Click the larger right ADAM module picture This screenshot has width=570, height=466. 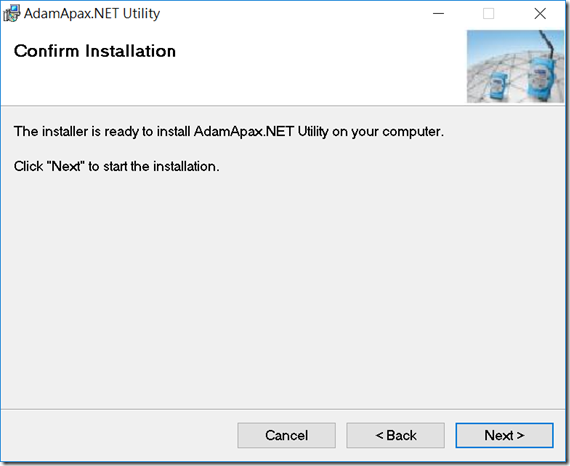tap(541, 80)
